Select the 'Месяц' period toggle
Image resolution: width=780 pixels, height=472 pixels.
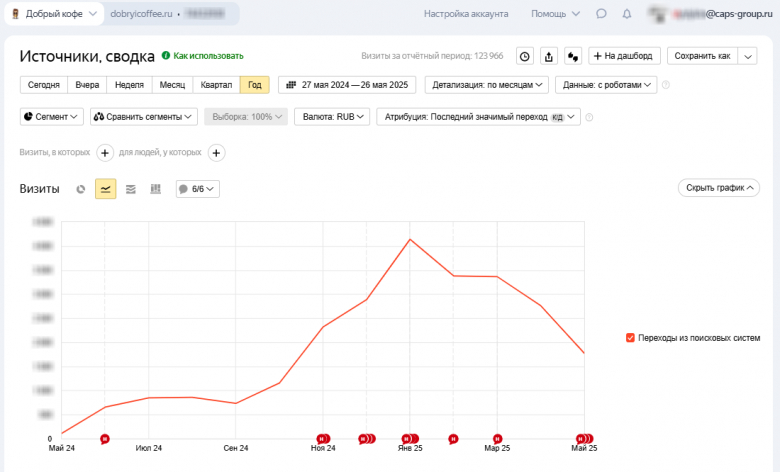[172, 85]
